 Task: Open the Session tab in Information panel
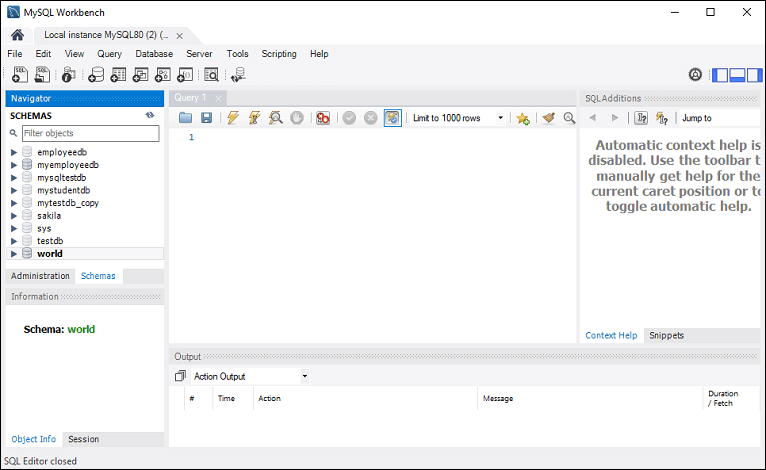pyautogui.click(x=83, y=439)
